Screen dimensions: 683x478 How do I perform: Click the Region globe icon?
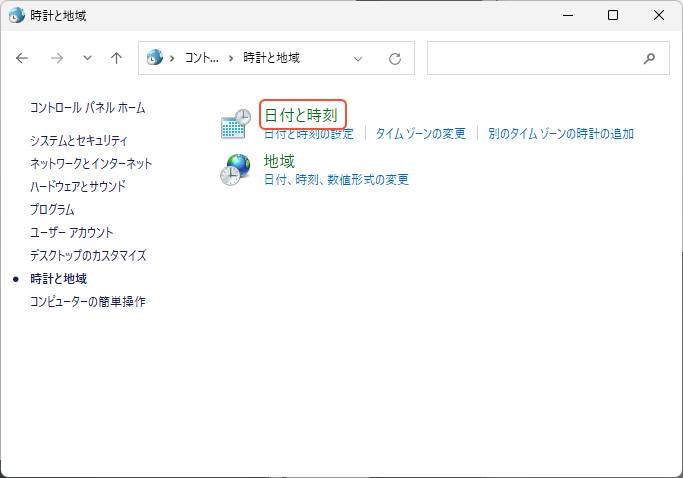point(235,170)
